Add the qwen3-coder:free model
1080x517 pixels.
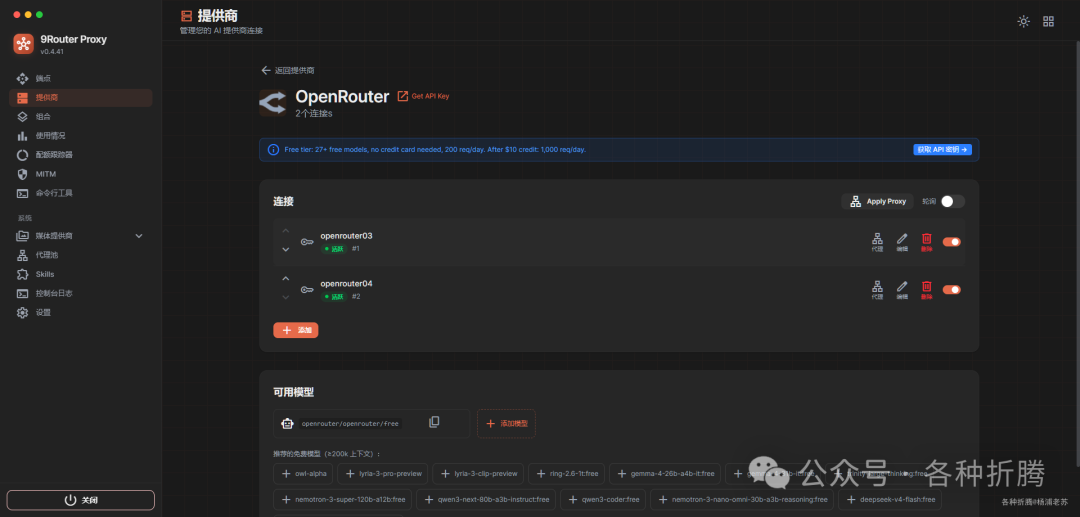point(603,499)
